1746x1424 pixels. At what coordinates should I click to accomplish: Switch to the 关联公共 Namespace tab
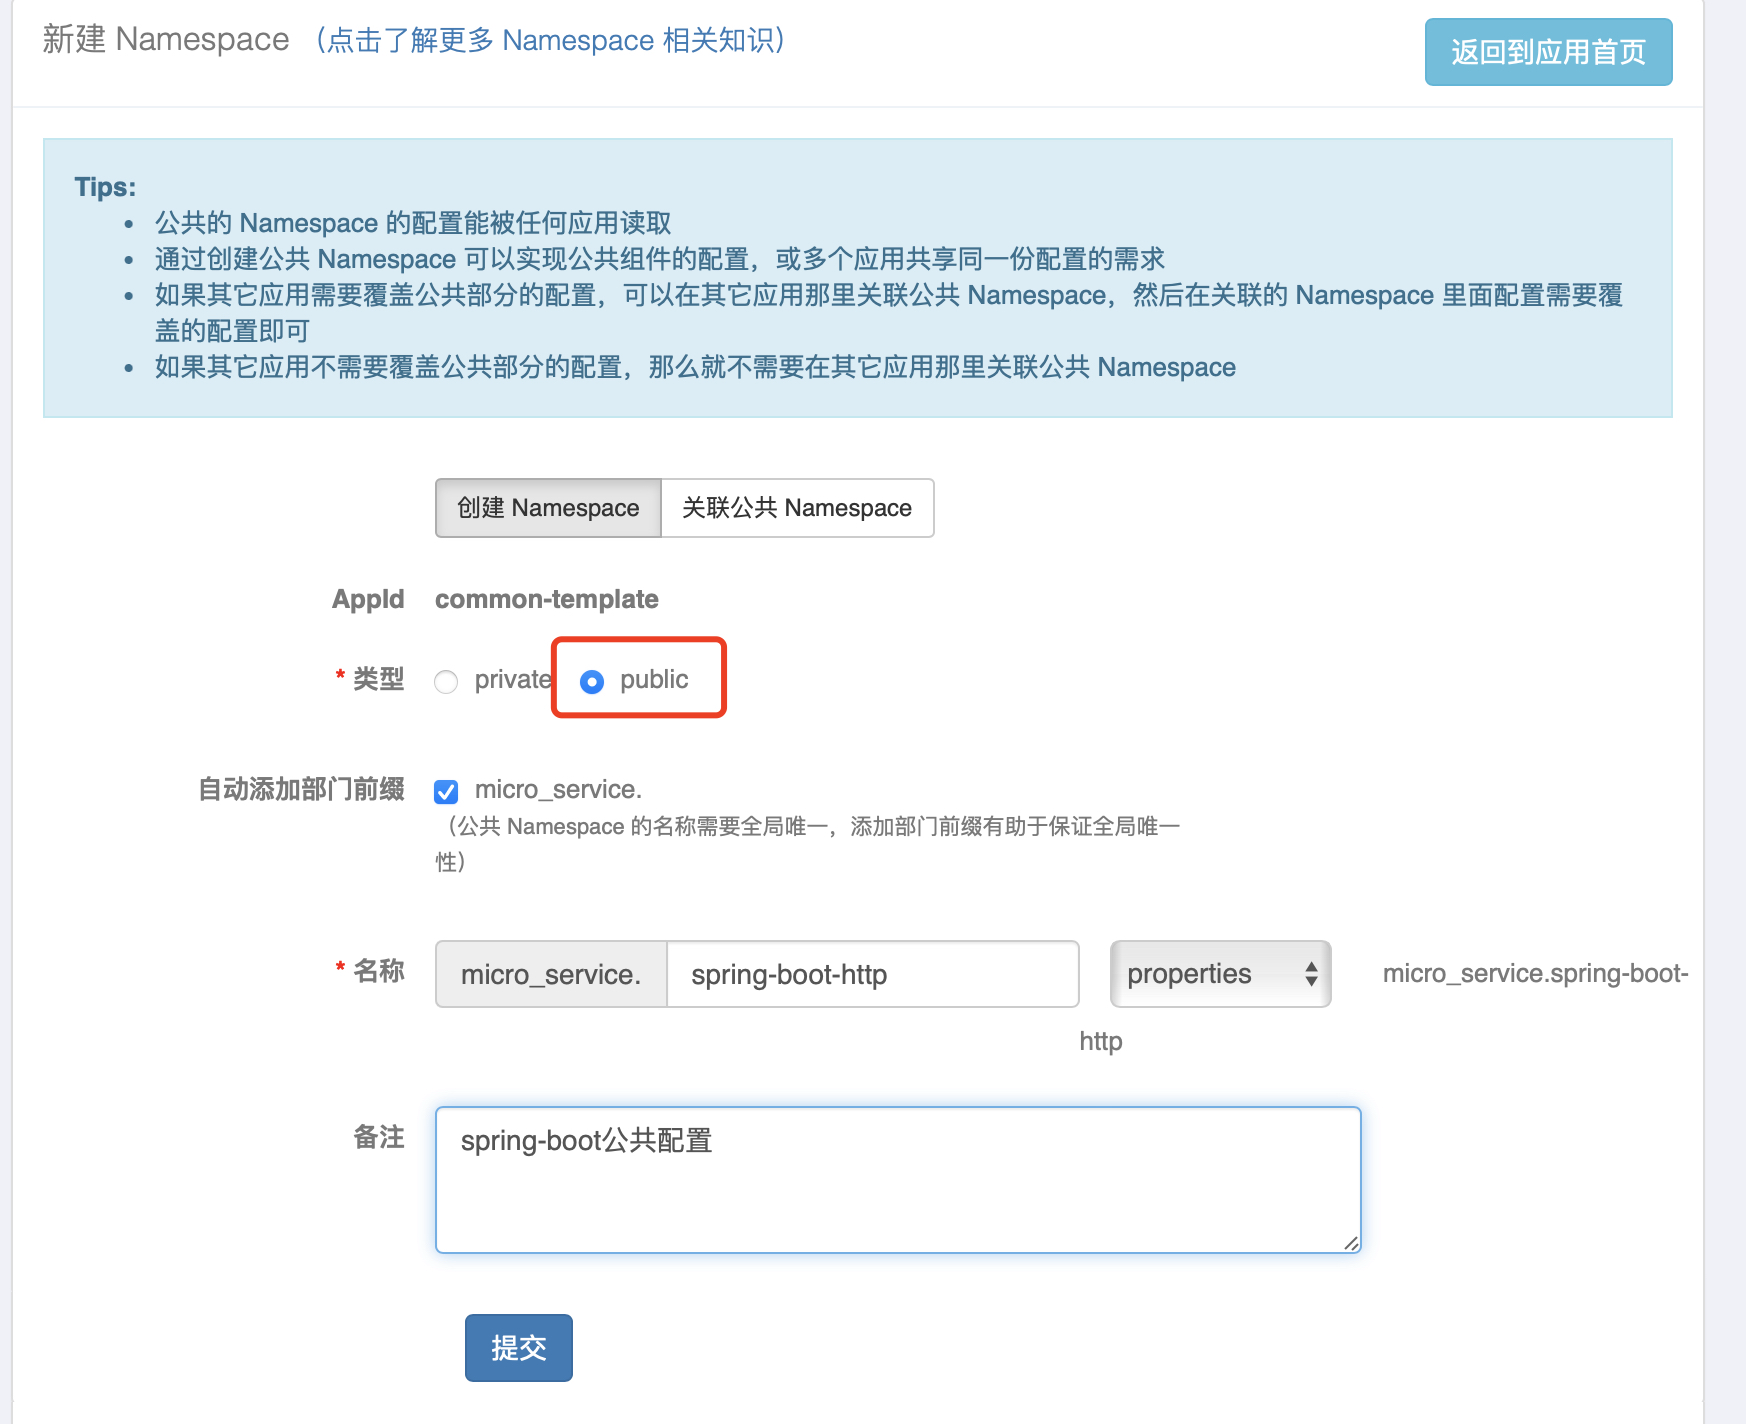tap(797, 508)
